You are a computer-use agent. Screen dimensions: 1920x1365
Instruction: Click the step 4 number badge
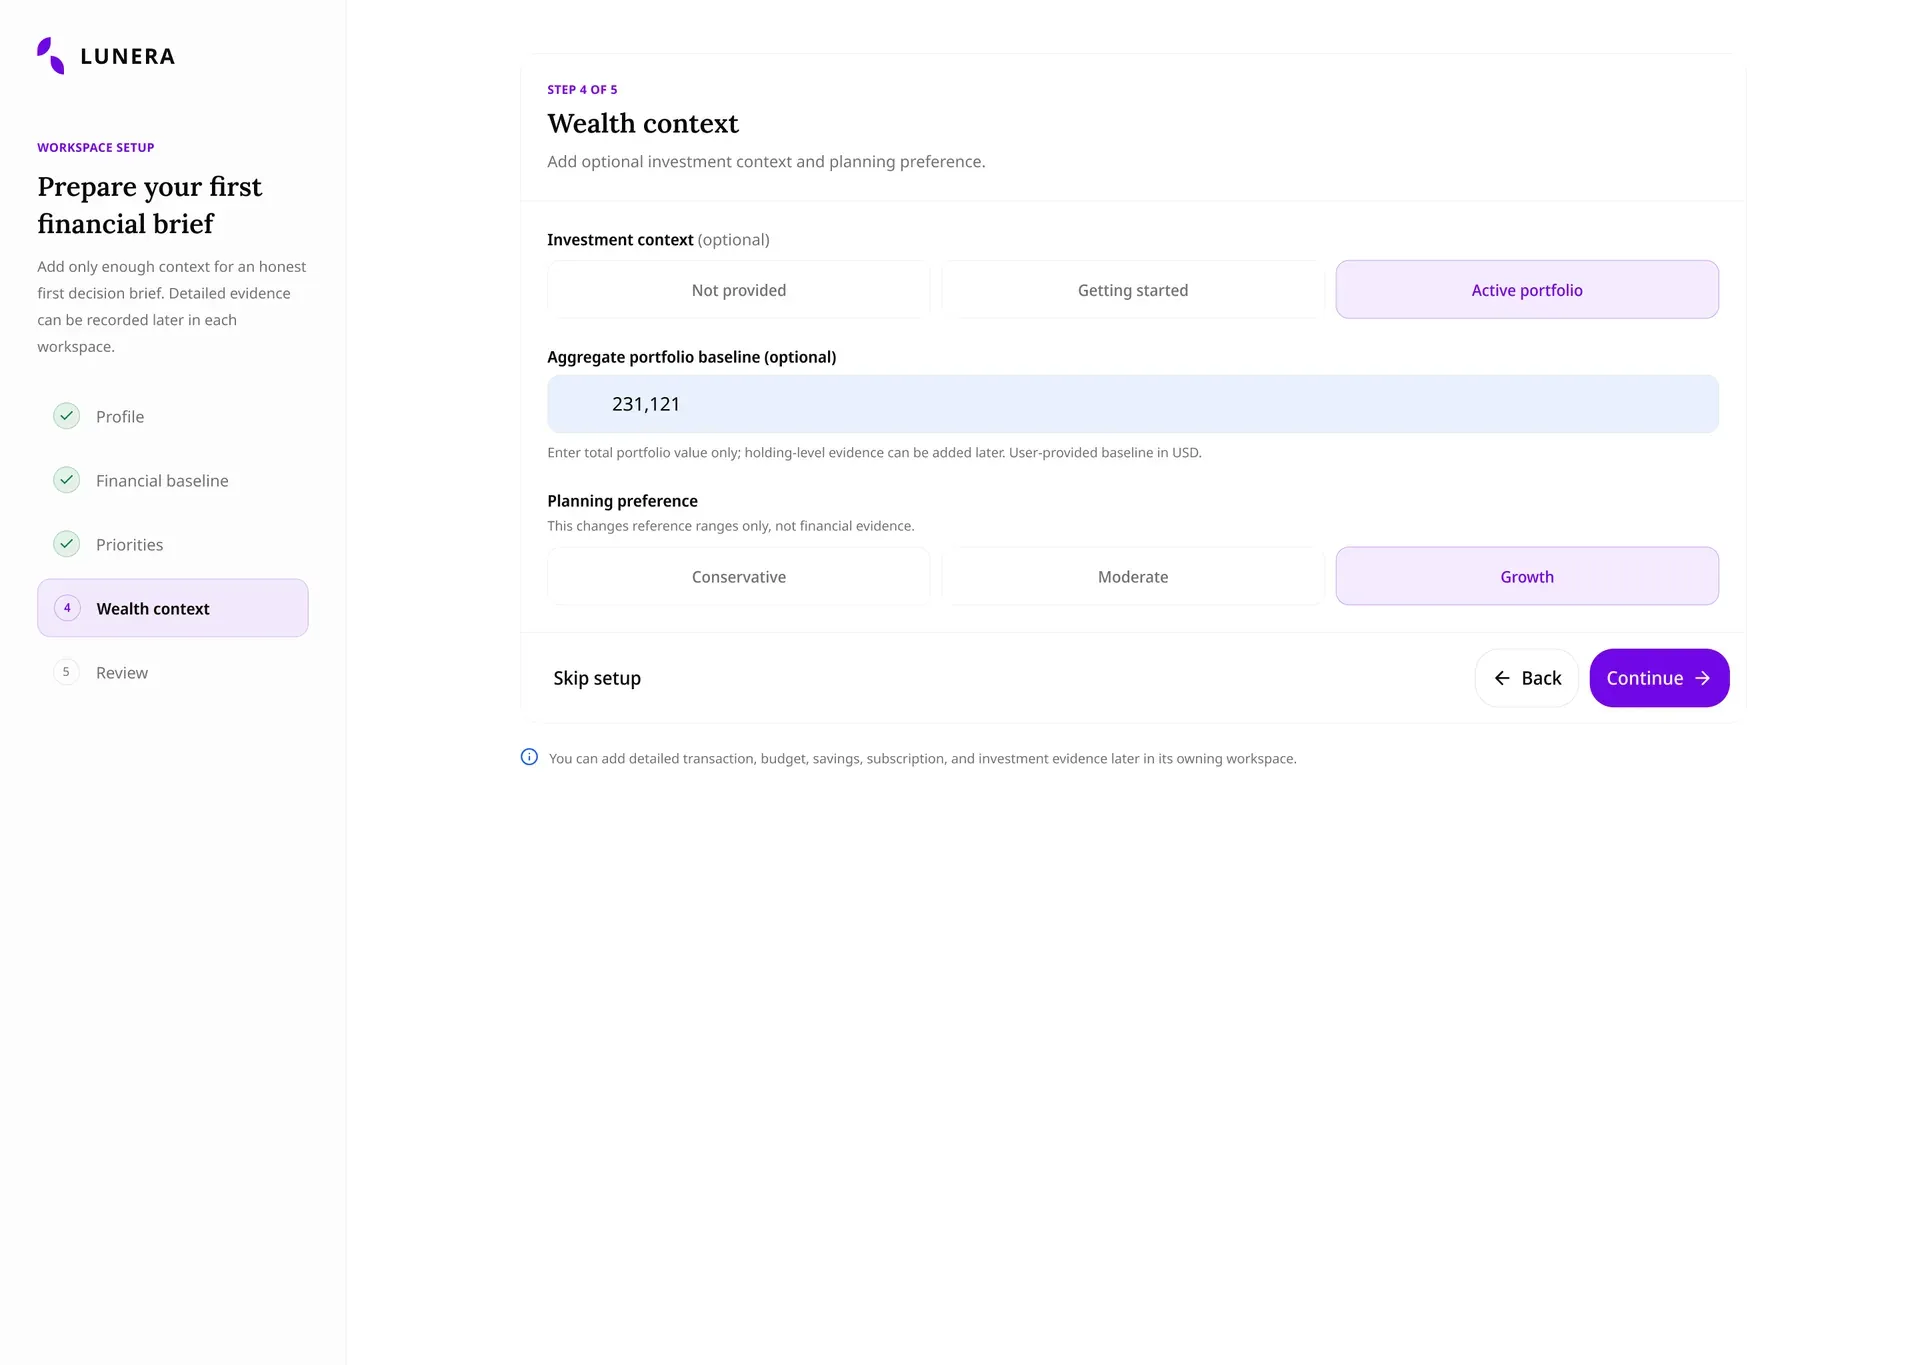[x=67, y=608]
